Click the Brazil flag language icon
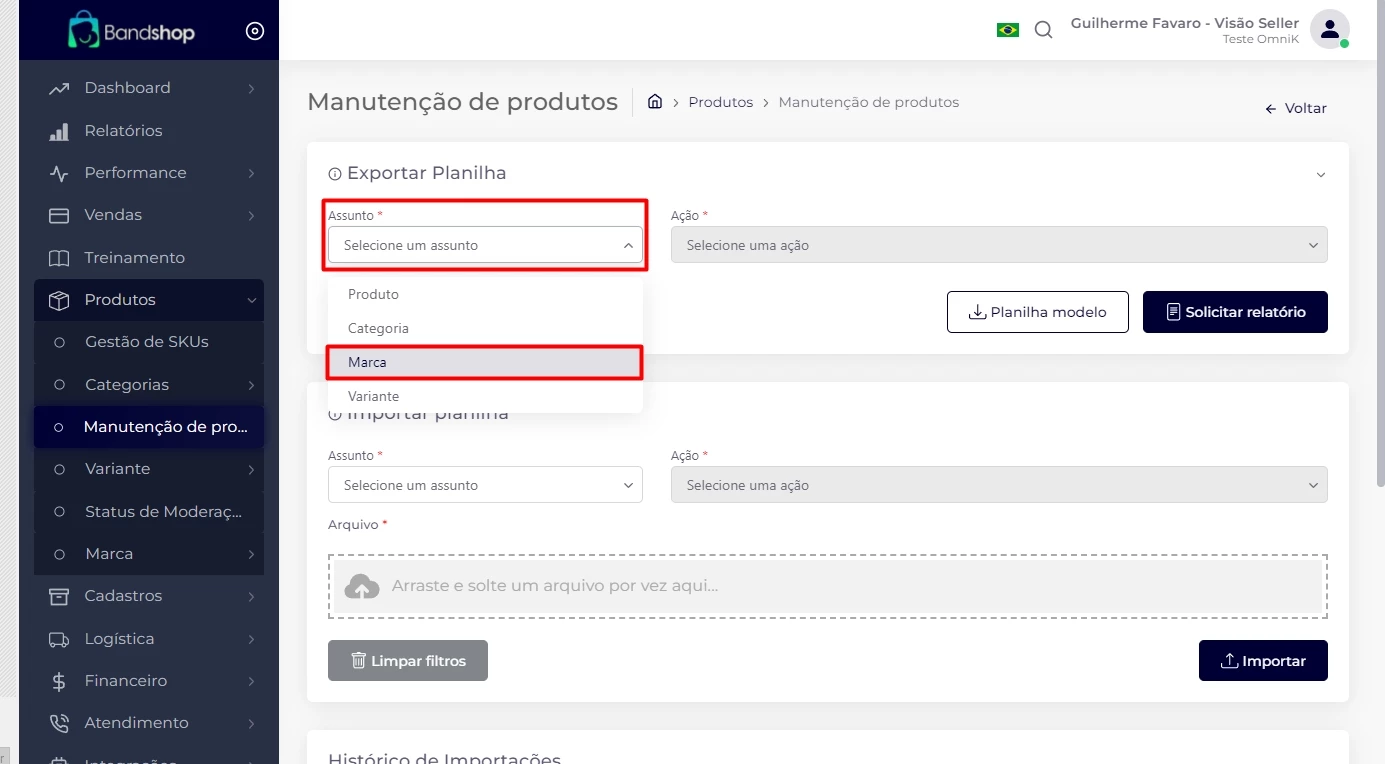Screen dimensions: 1385x764 tap(1007, 30)
